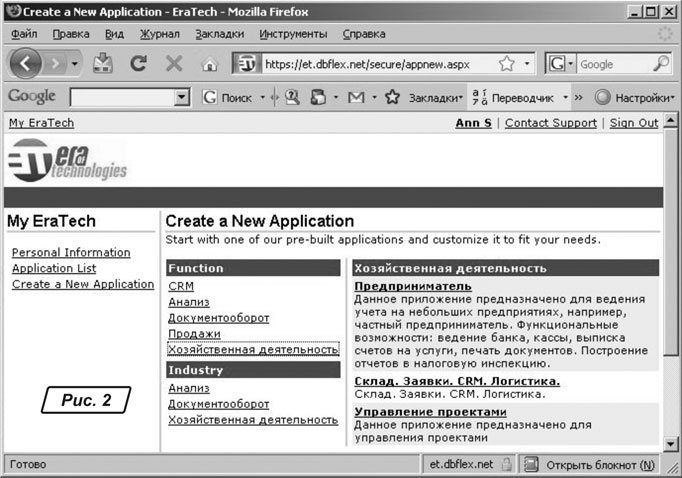682x478 pixels.
Task: Open the Закладки menu in menu bar
Action: (219, 33)
